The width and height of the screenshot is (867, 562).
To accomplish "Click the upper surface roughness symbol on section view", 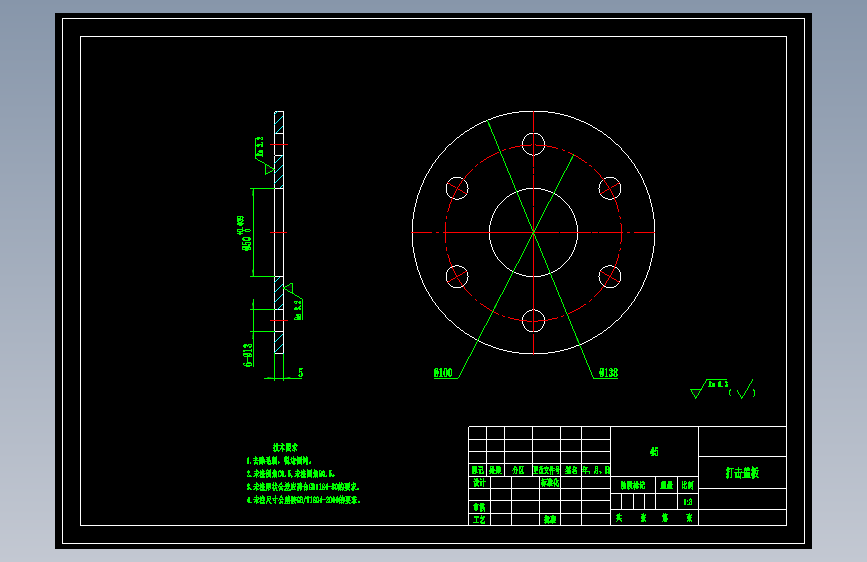I will (x=263, y=156).
